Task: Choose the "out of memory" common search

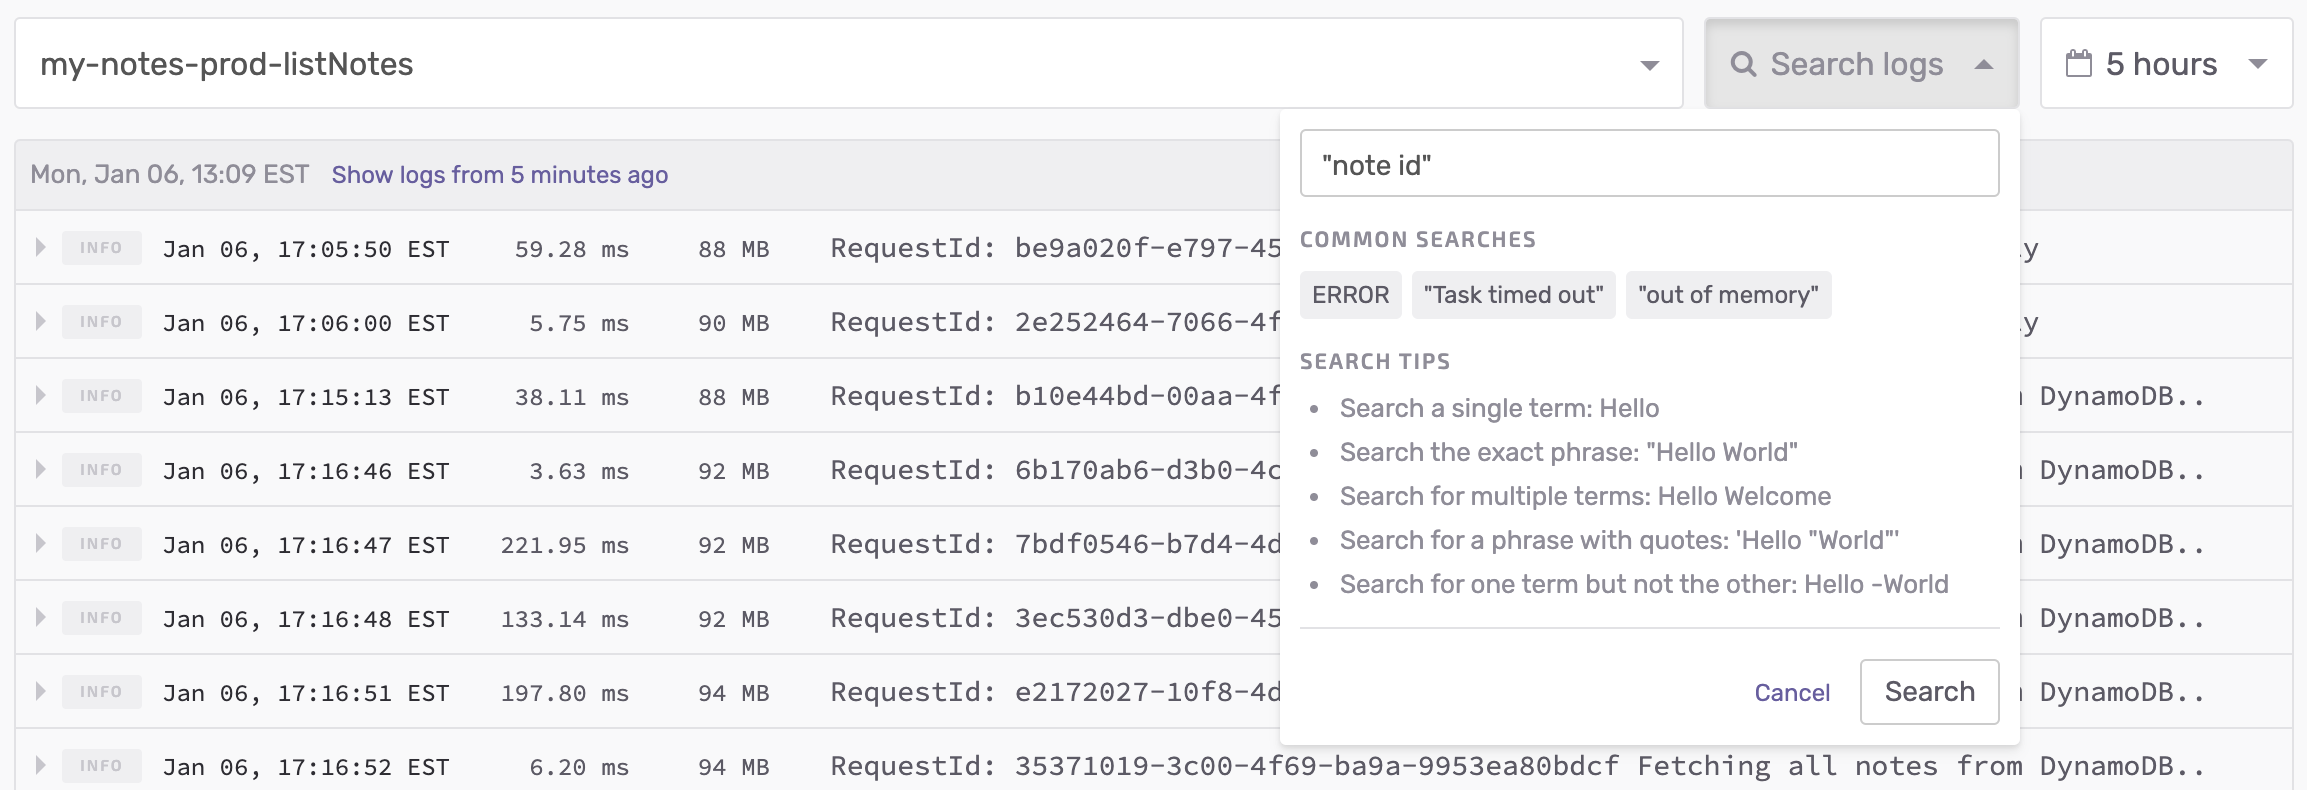Action: 1728,295
